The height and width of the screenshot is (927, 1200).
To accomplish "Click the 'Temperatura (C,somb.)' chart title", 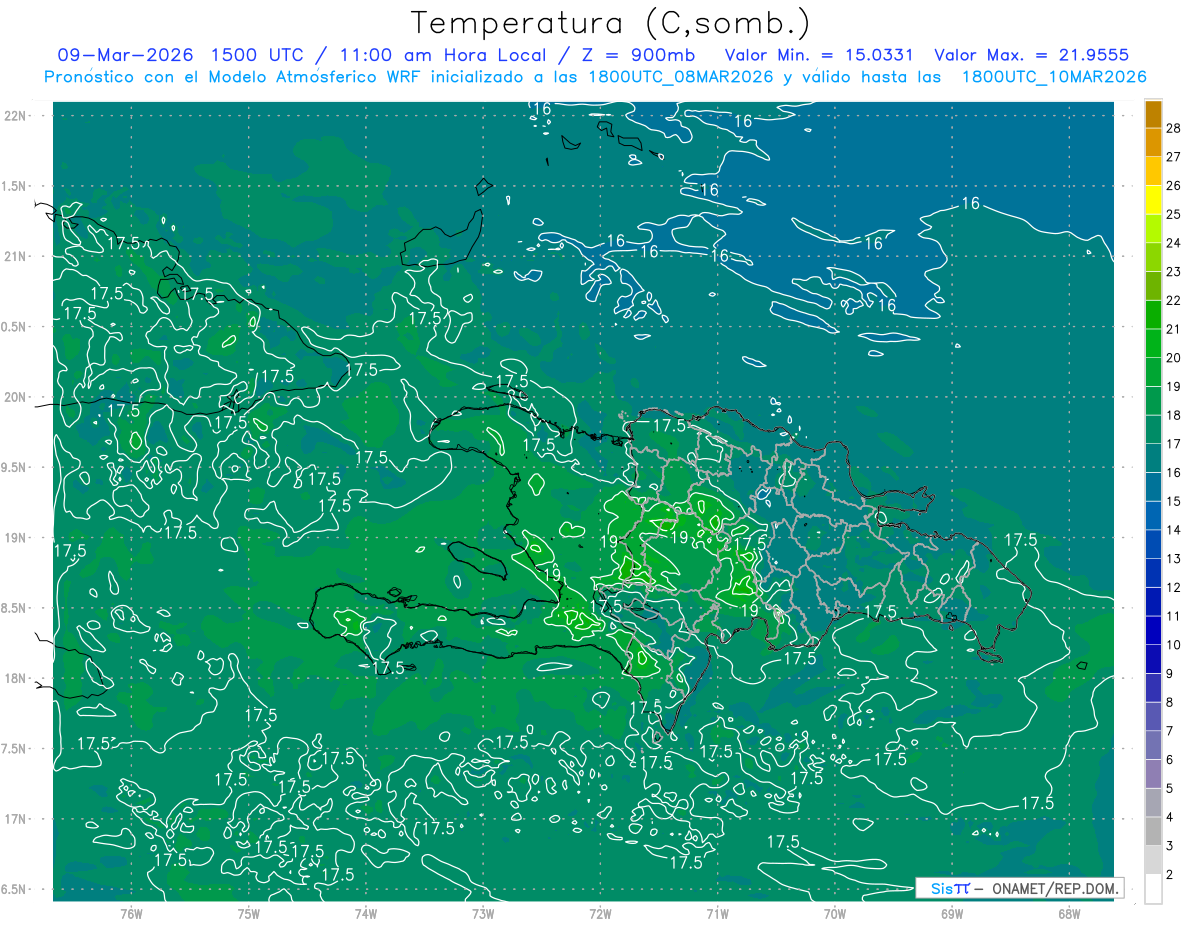I will pyautogui.click(x=611, y=24).
